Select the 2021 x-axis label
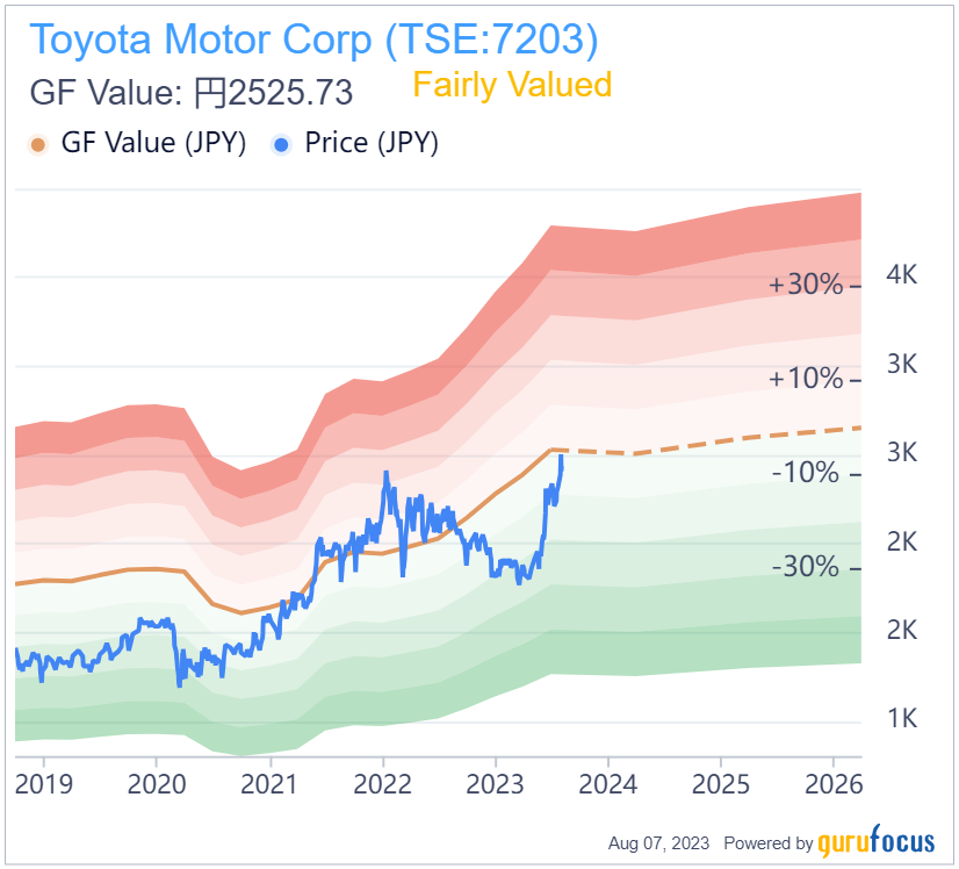959x869 pixels. click(x=270, y=783)
